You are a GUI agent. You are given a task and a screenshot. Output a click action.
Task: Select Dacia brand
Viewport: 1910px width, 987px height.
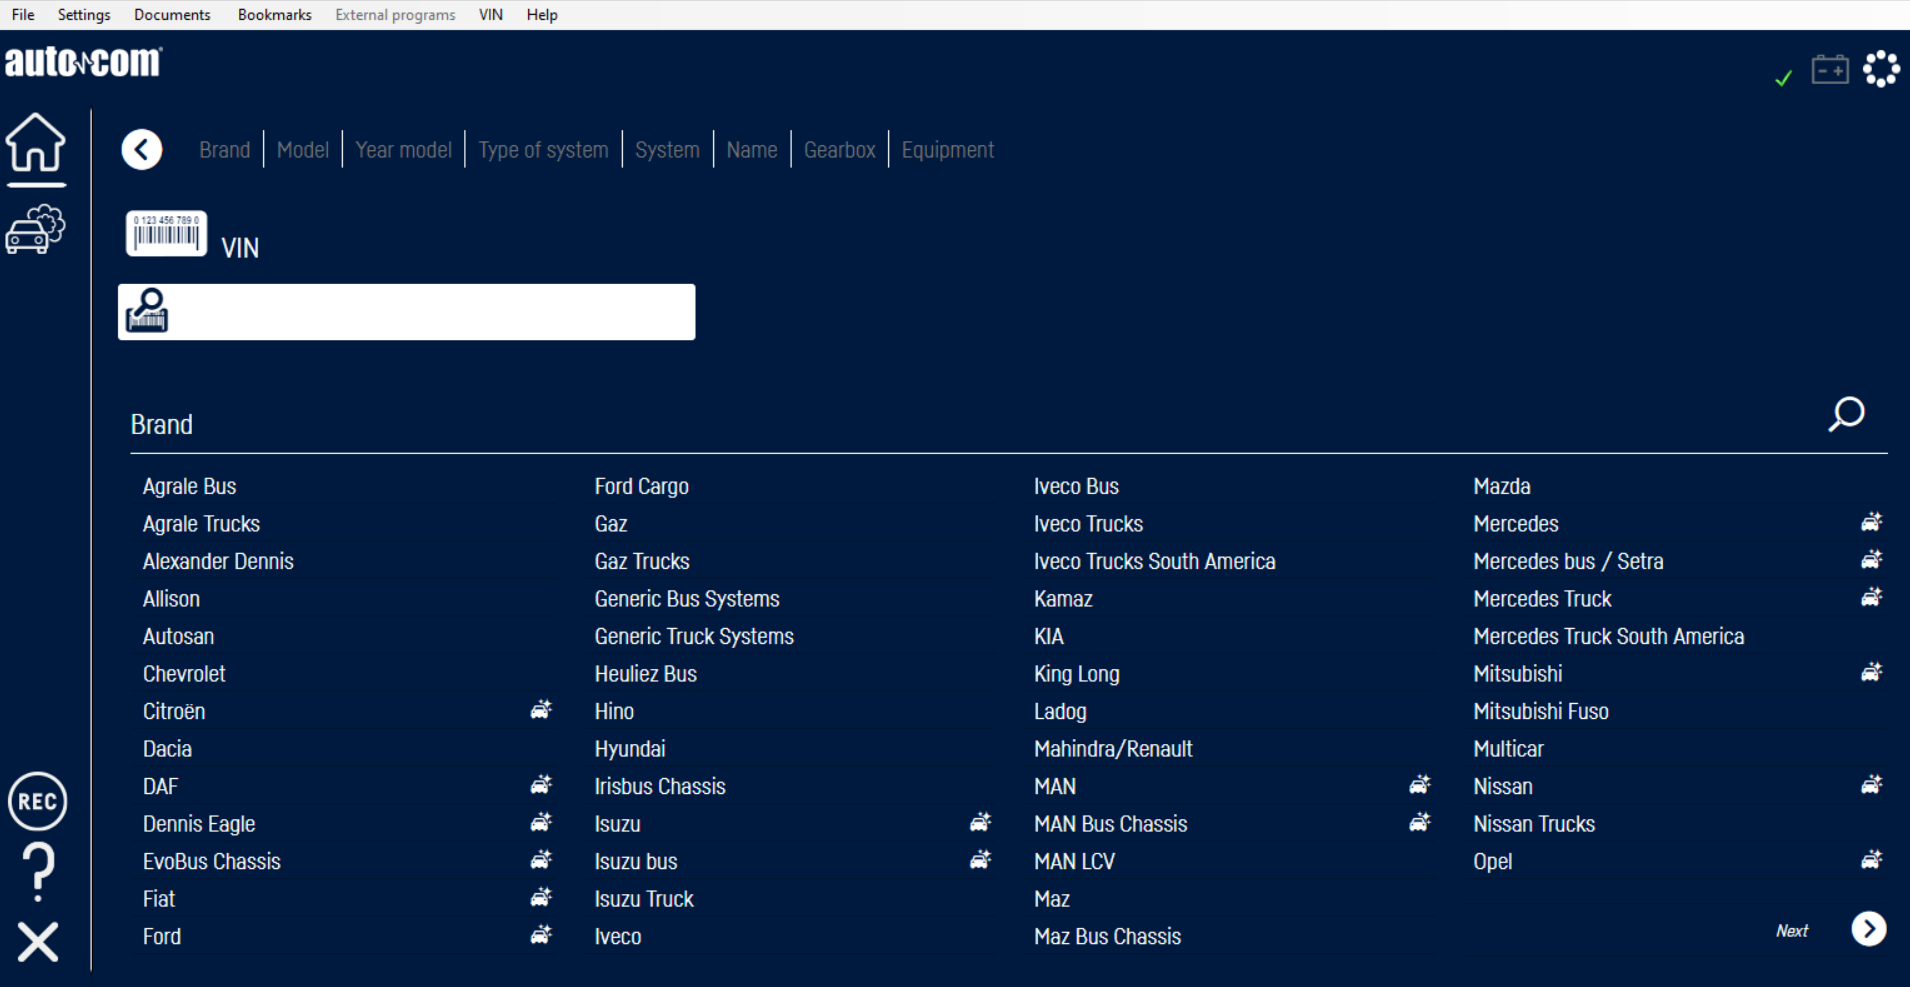[x=167, y=749]
